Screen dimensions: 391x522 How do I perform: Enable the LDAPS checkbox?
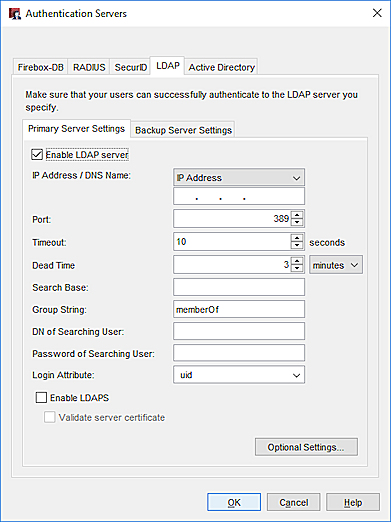41,397
